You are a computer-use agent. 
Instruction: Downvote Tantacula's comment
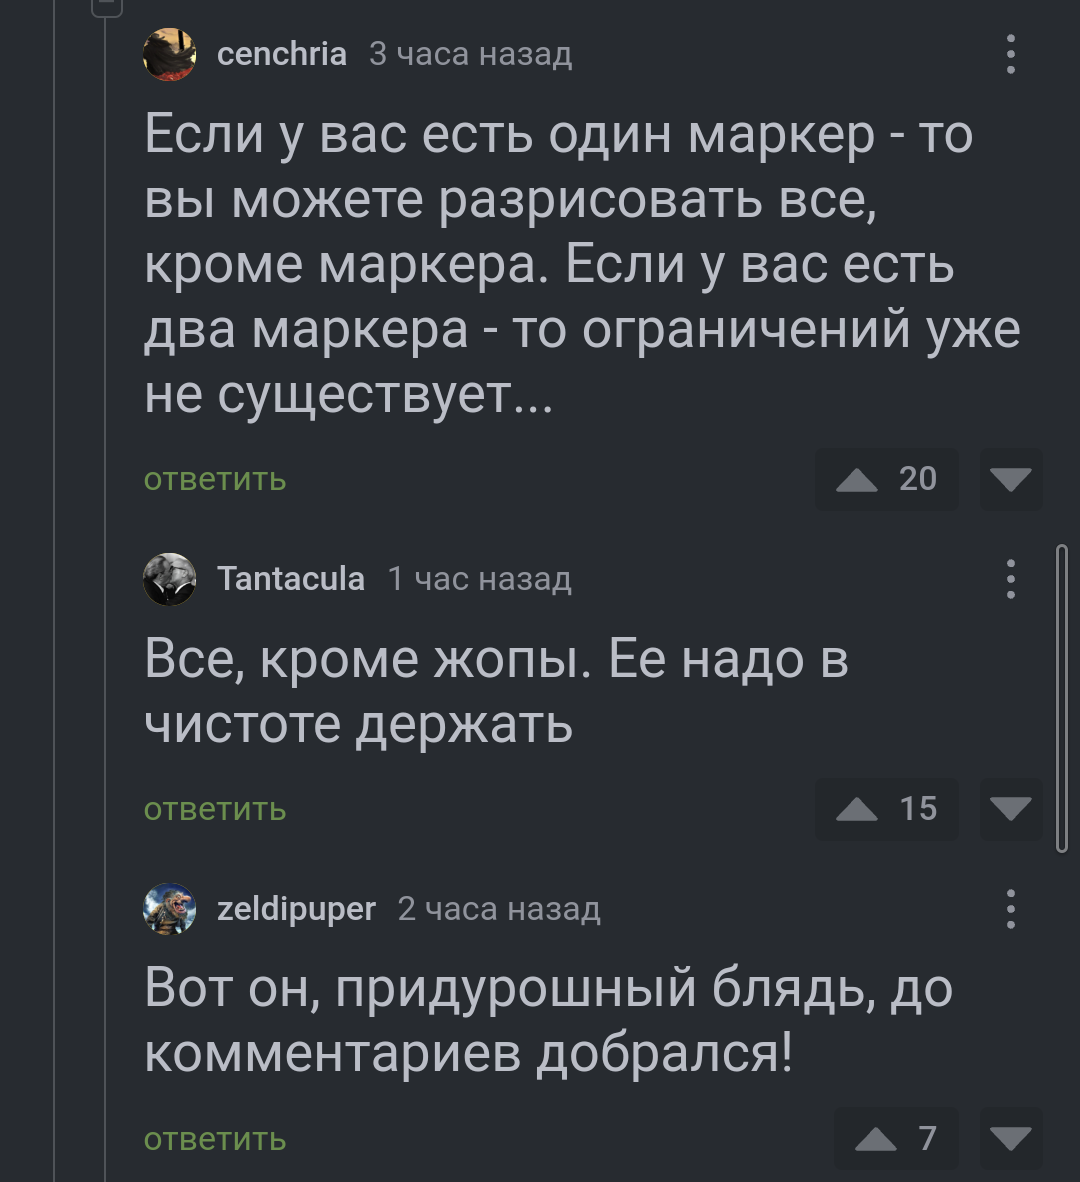(1011, 809)
